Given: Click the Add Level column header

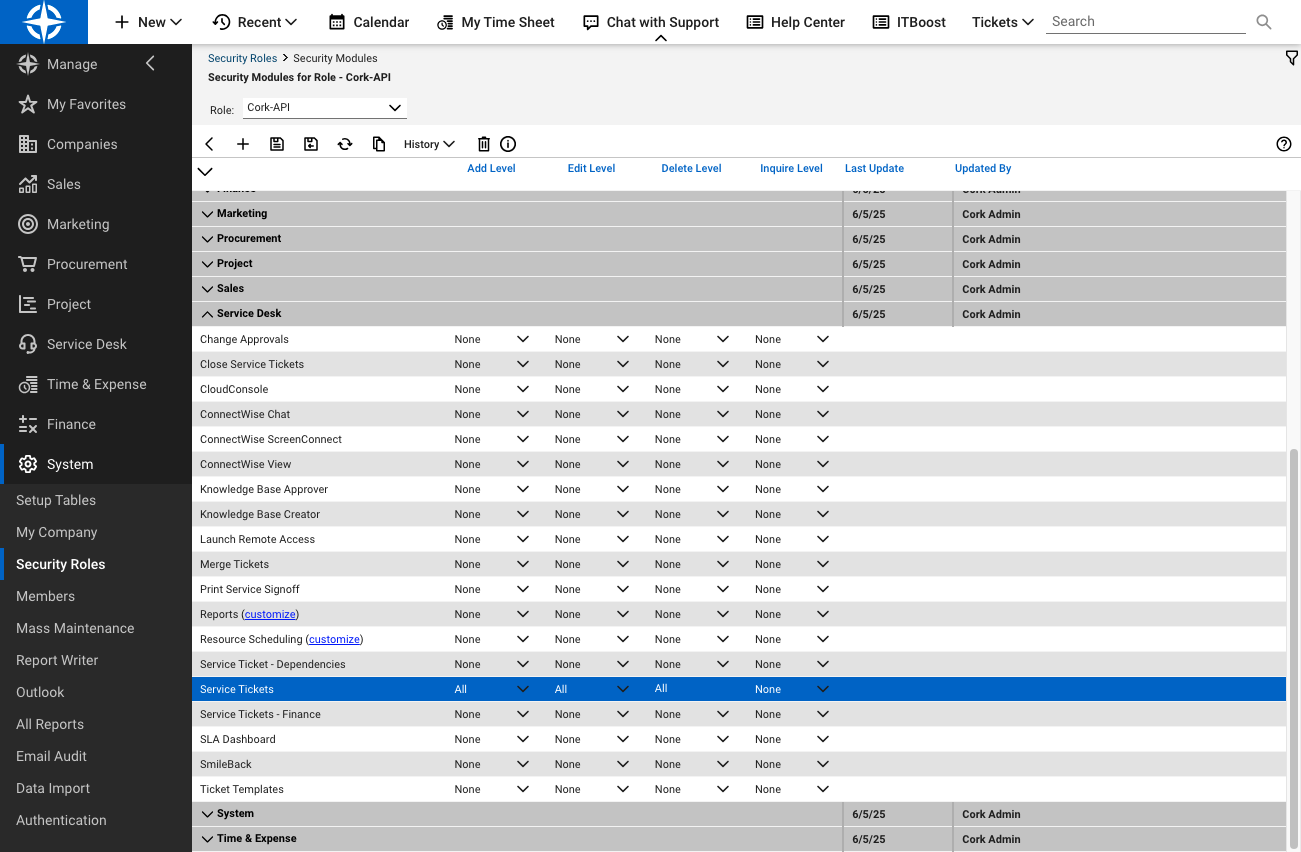Looking at the screenshot, I should (491, 168).
